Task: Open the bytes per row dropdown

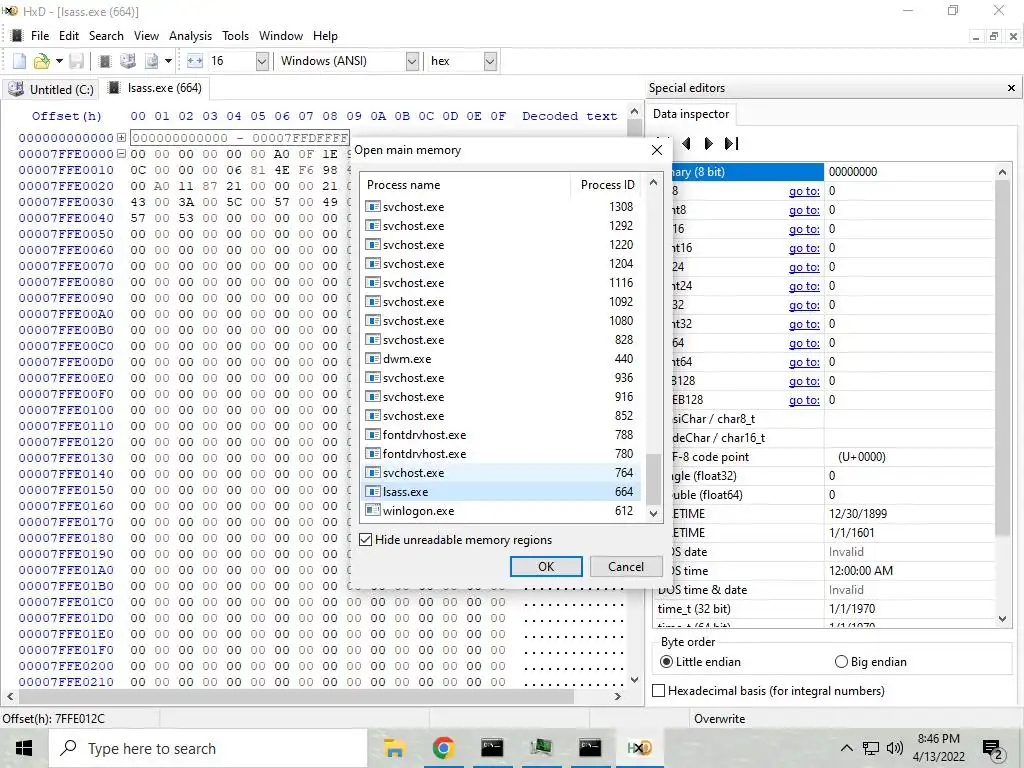Action: [x=262, y=61]
